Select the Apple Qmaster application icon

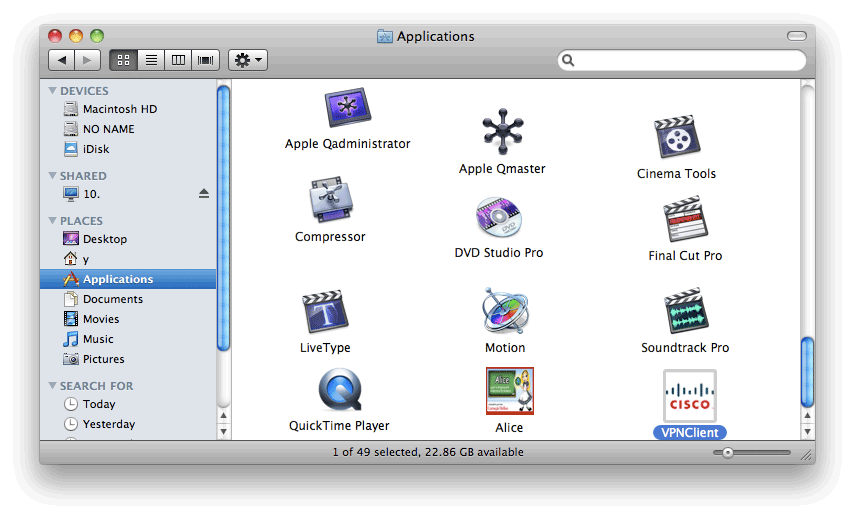click(502, 131)
